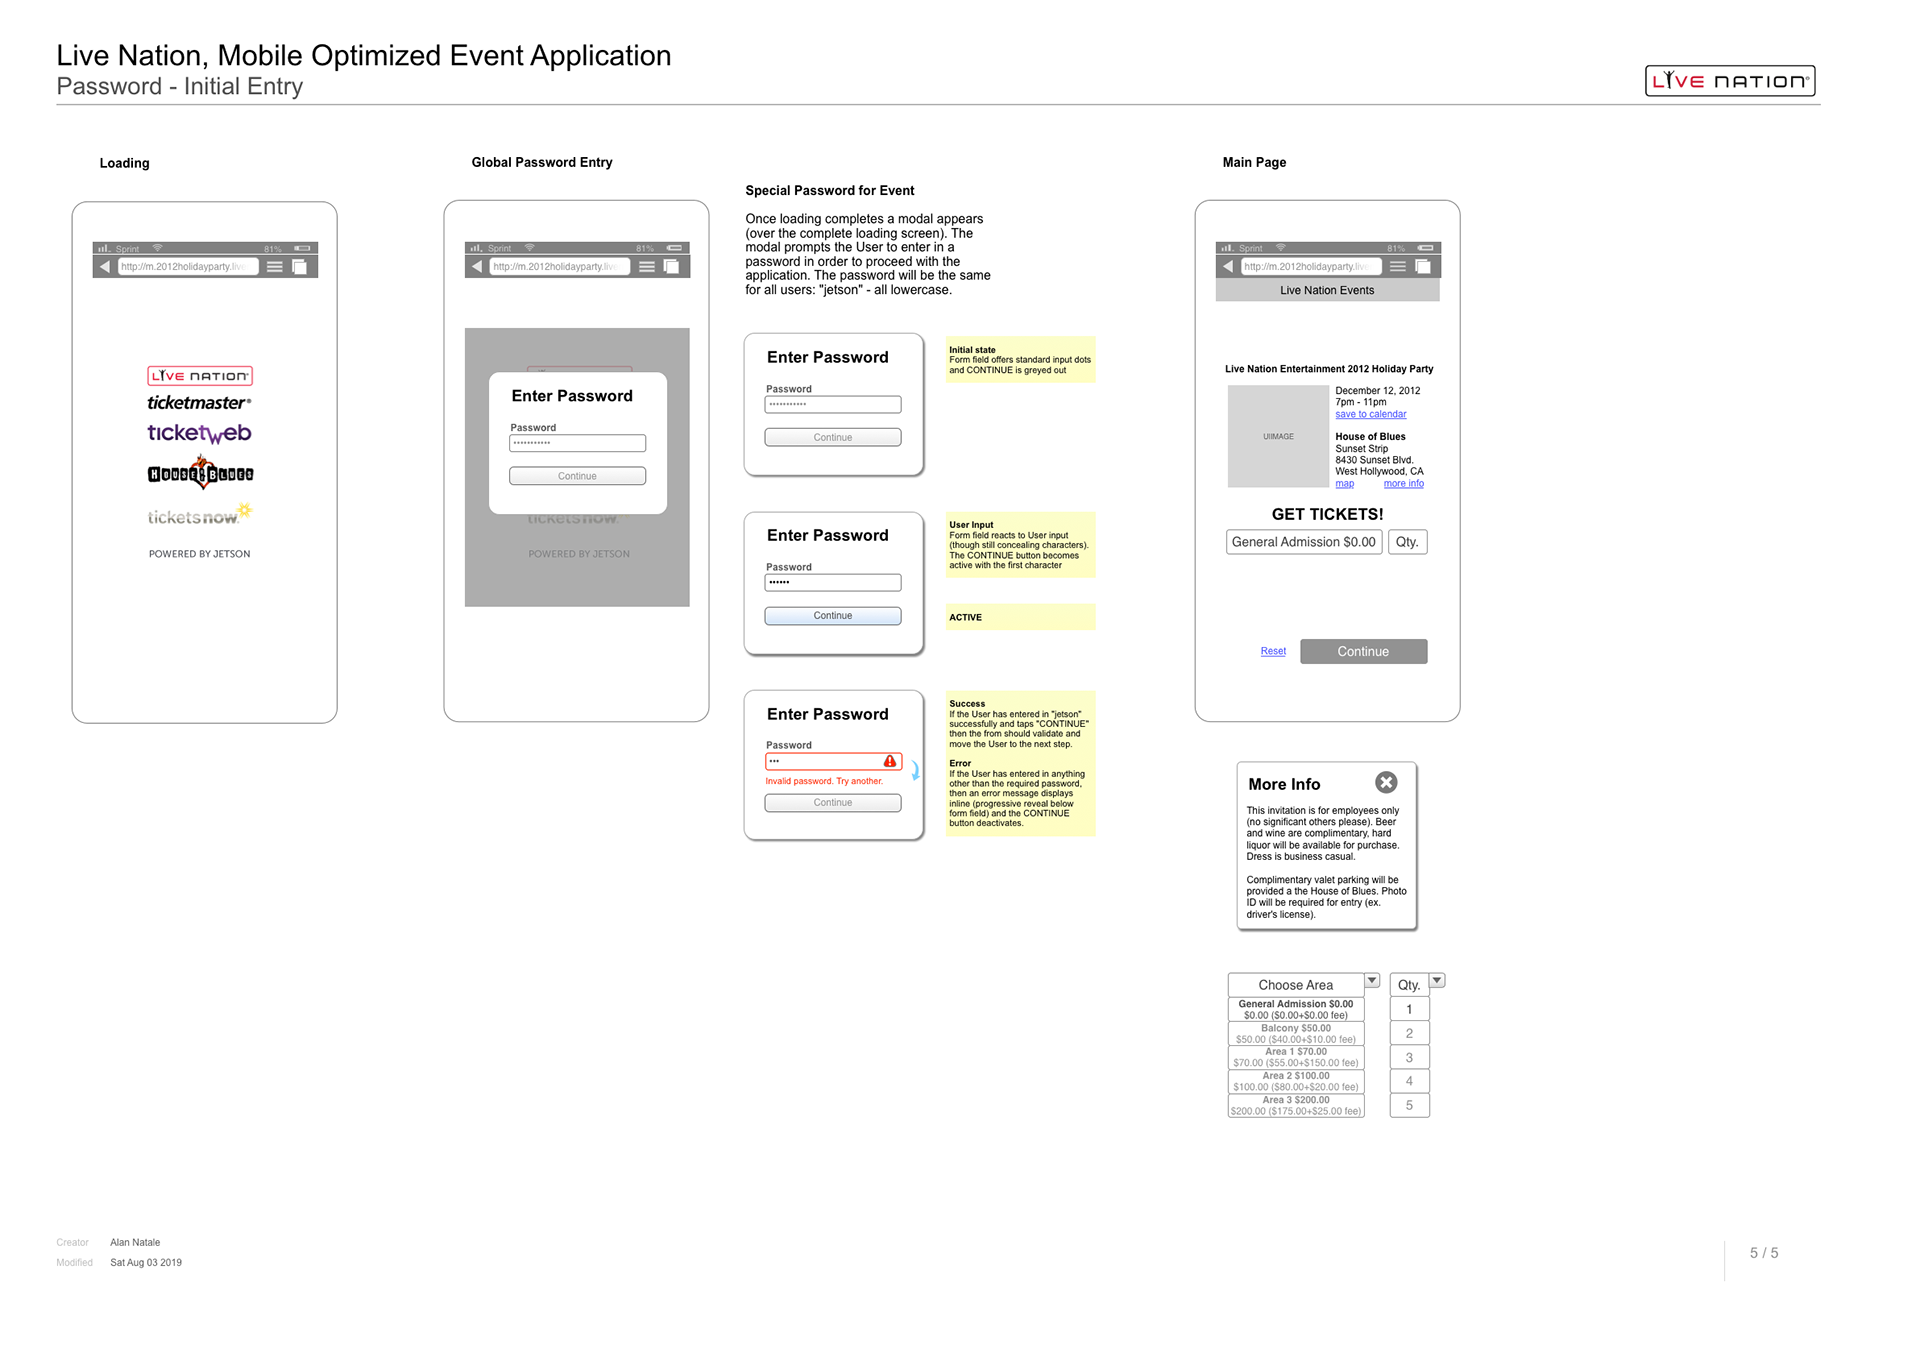This screenshot has height=1357, width=1920.
Task: Click URL field in Main Page mockup browser
Action: click(x=1311, y=267)
